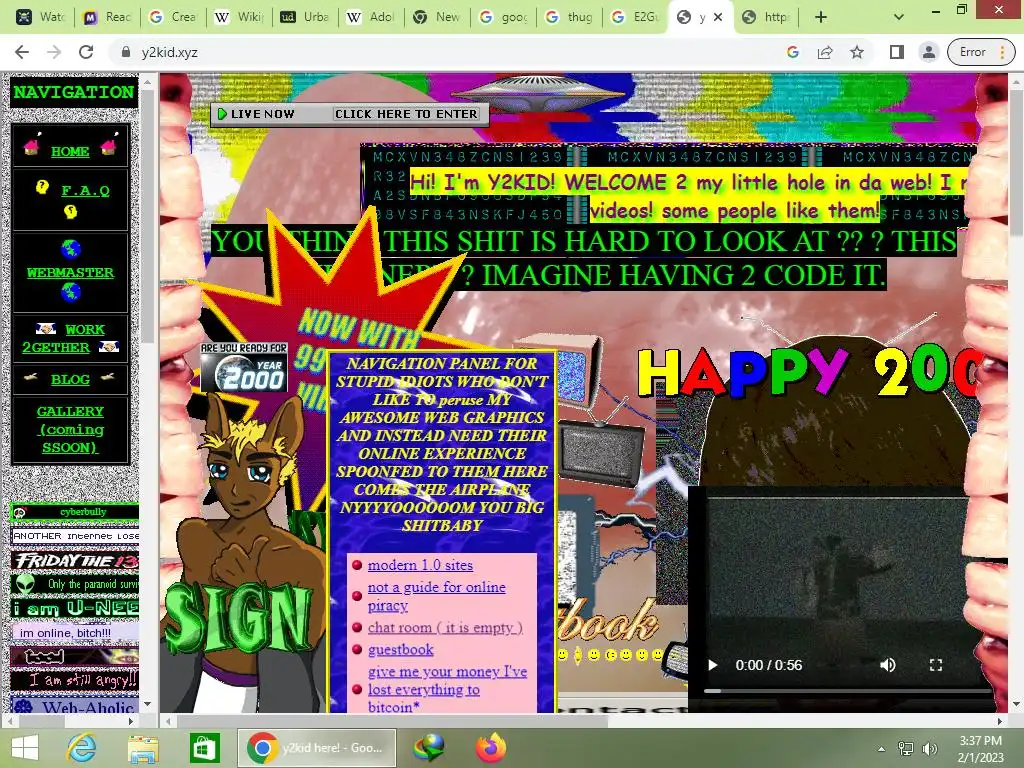
Task: Go back with the browser back arrow
Action: click(x=22, y=52)
